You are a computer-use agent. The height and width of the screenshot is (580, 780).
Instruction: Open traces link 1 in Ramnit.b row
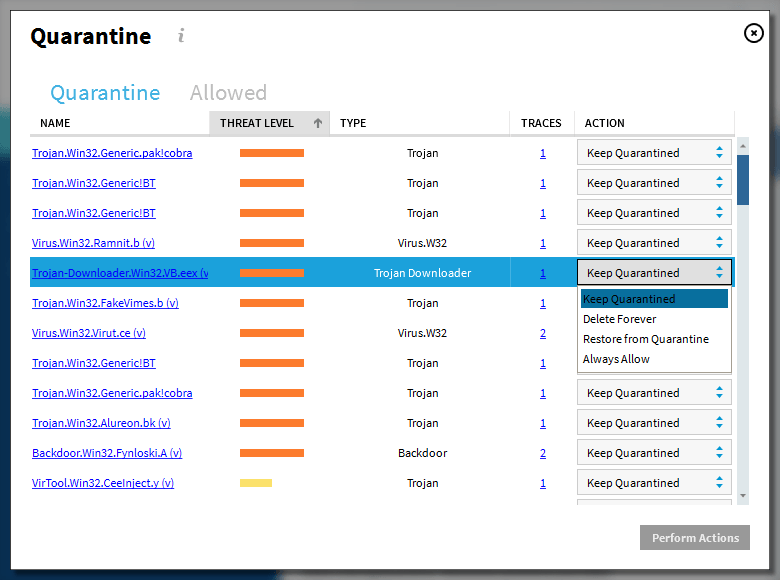click(543, 243)
